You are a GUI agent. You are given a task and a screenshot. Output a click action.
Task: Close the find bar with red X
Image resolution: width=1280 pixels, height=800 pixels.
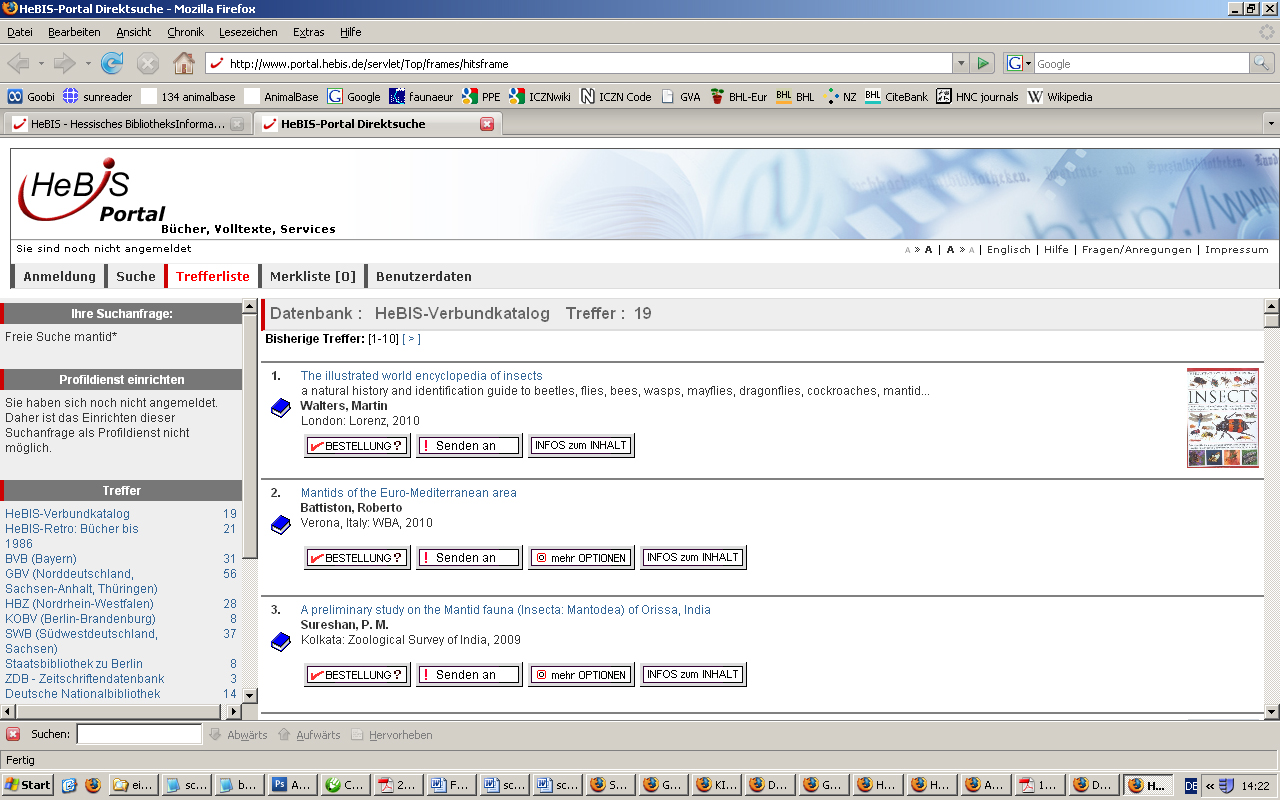(x=13, y=734)
